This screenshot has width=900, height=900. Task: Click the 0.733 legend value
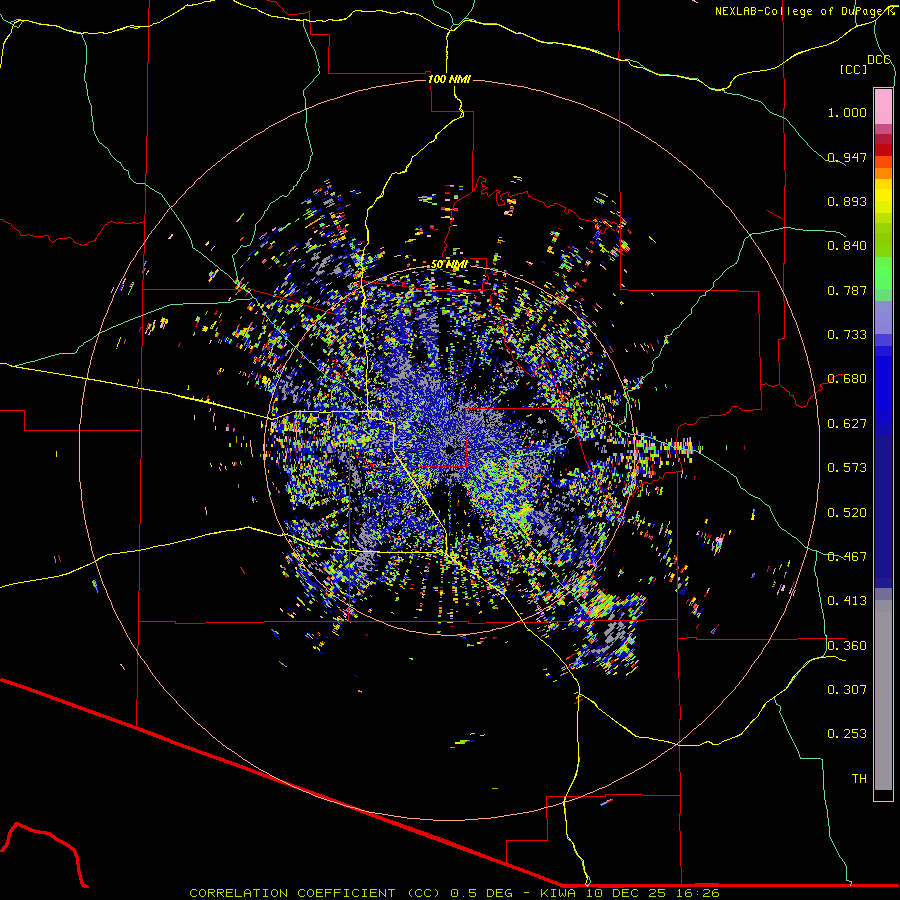tap(847, 335)
